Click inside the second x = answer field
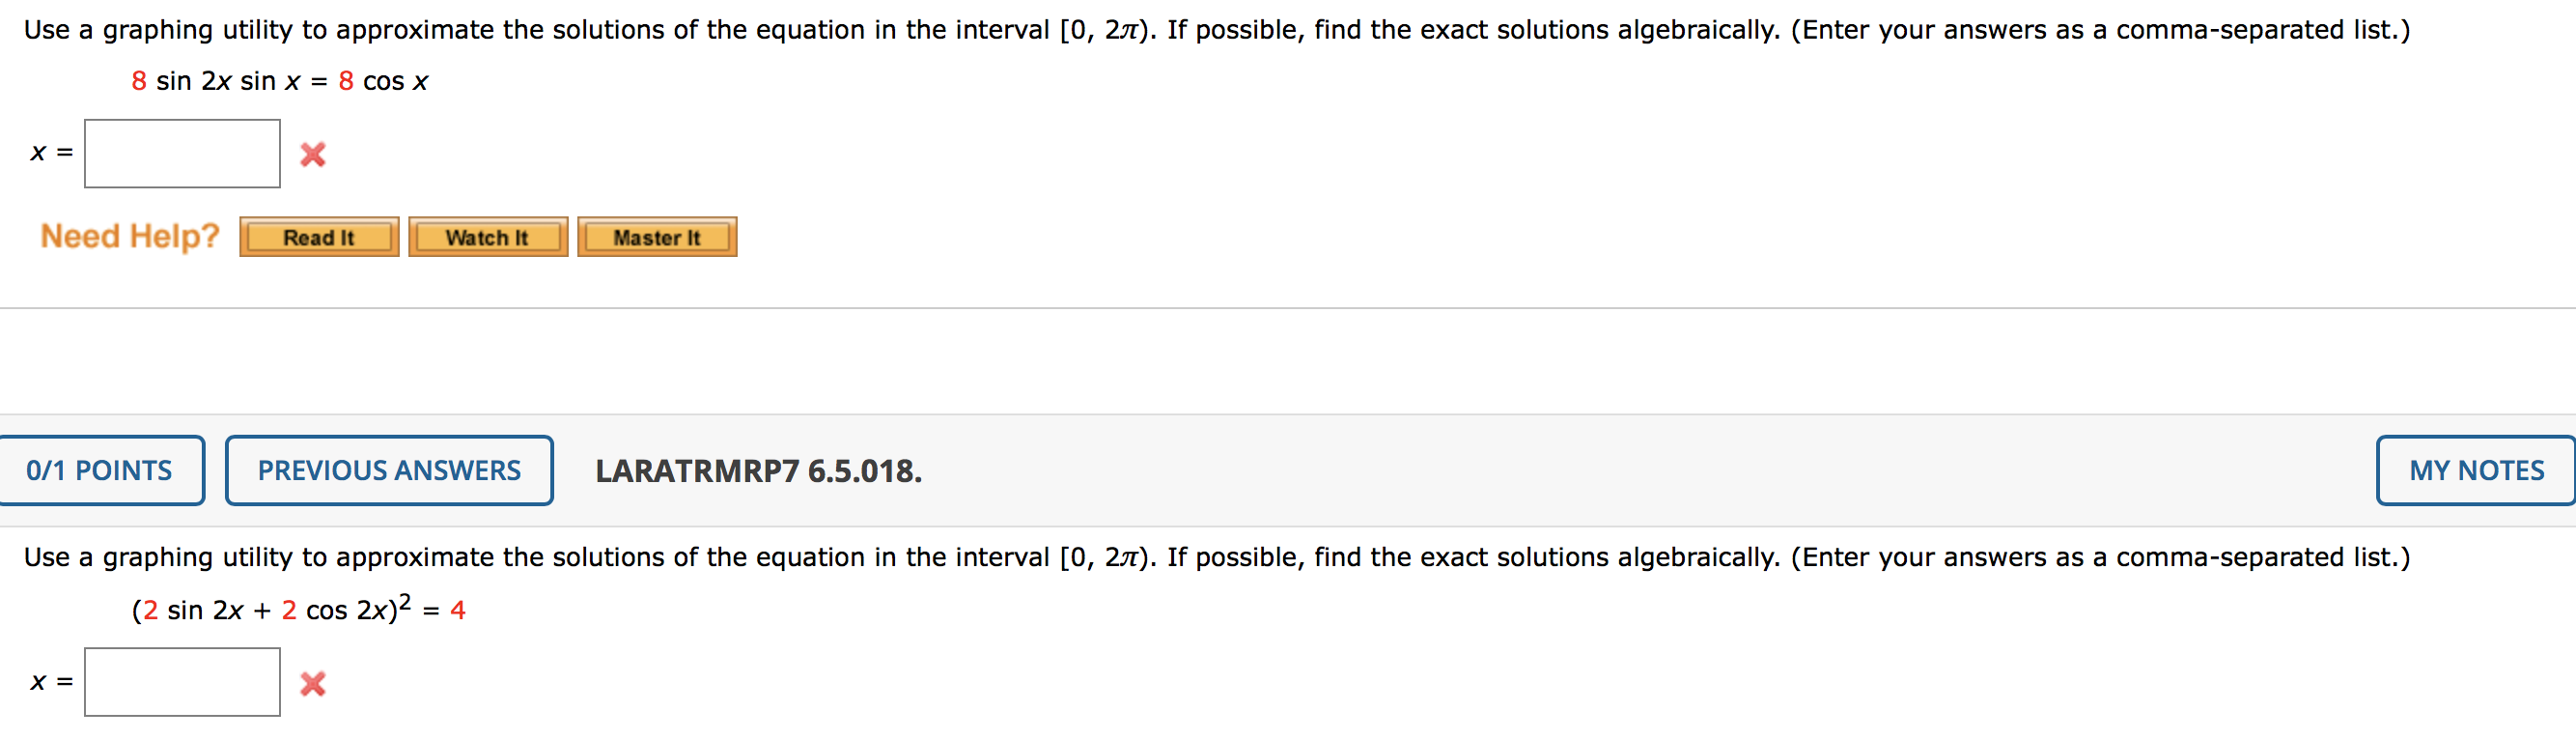This screenshot has height=740, width=2576. point(182,684)
